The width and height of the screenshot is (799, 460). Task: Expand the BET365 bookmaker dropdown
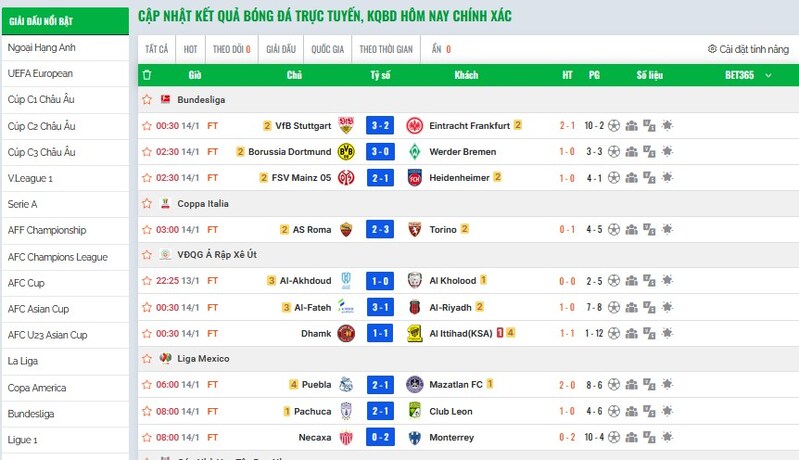point(768,75)
